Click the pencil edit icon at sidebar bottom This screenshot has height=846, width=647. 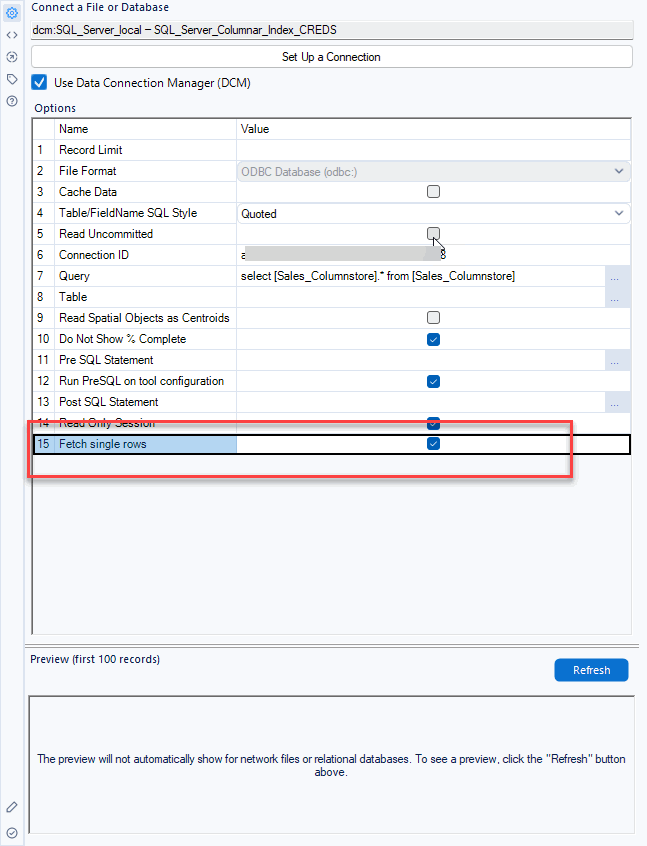point(12,807)
